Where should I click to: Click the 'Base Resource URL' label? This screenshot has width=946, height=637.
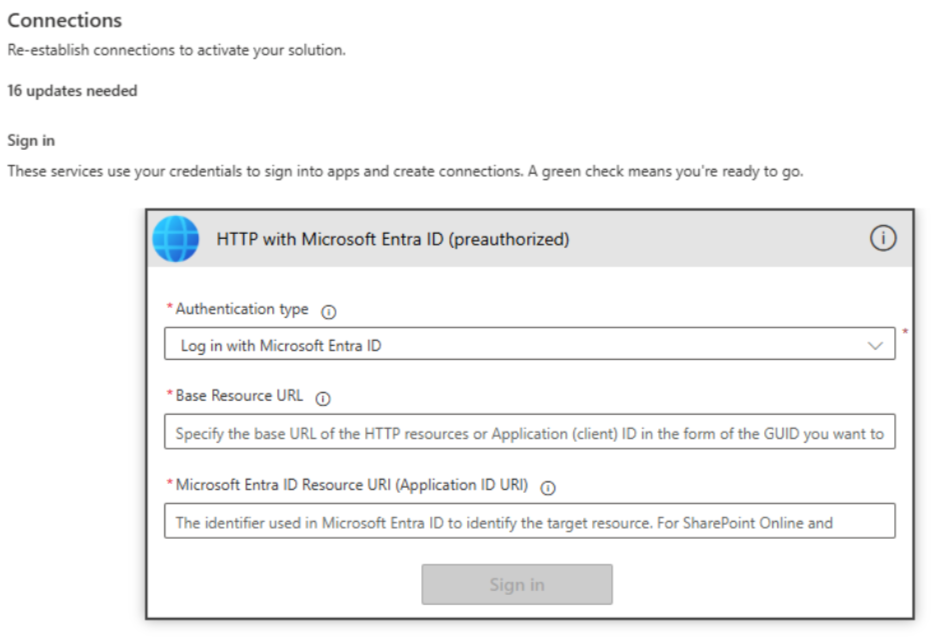(x=240, y=396)
